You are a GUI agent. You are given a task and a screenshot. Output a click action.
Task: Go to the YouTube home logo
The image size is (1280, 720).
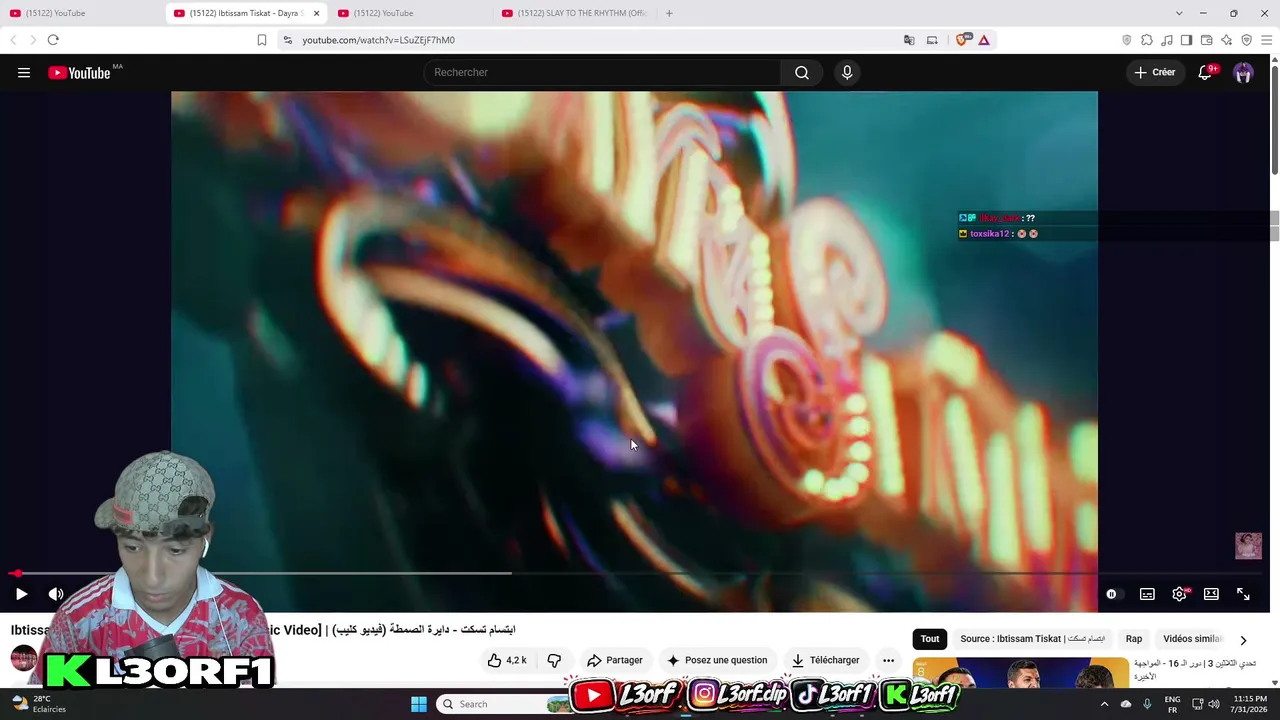click(79, 72)
